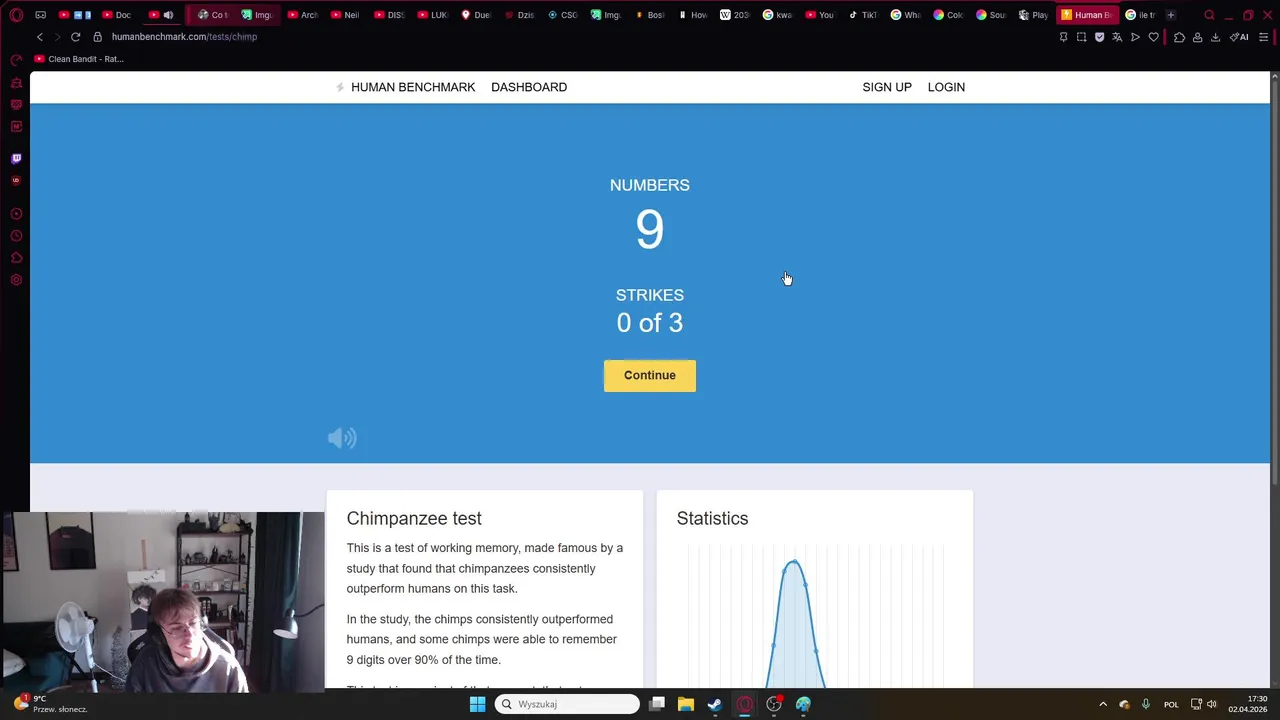Open the LOGIN link
Viewport: 1280px width, 720px height.
(946, 87)
